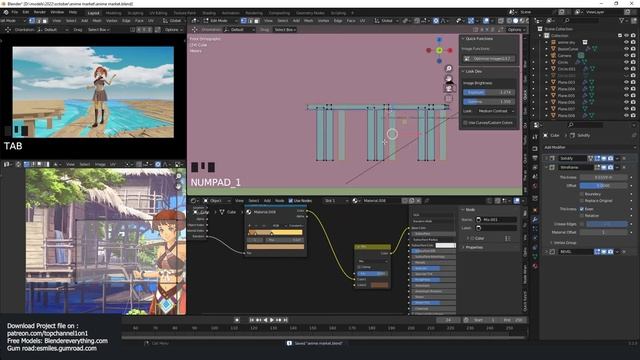Adjust the Gamma slider in Look Dev
The width and height of the screenshot is (640, 360).
click(x=489, y=101)
